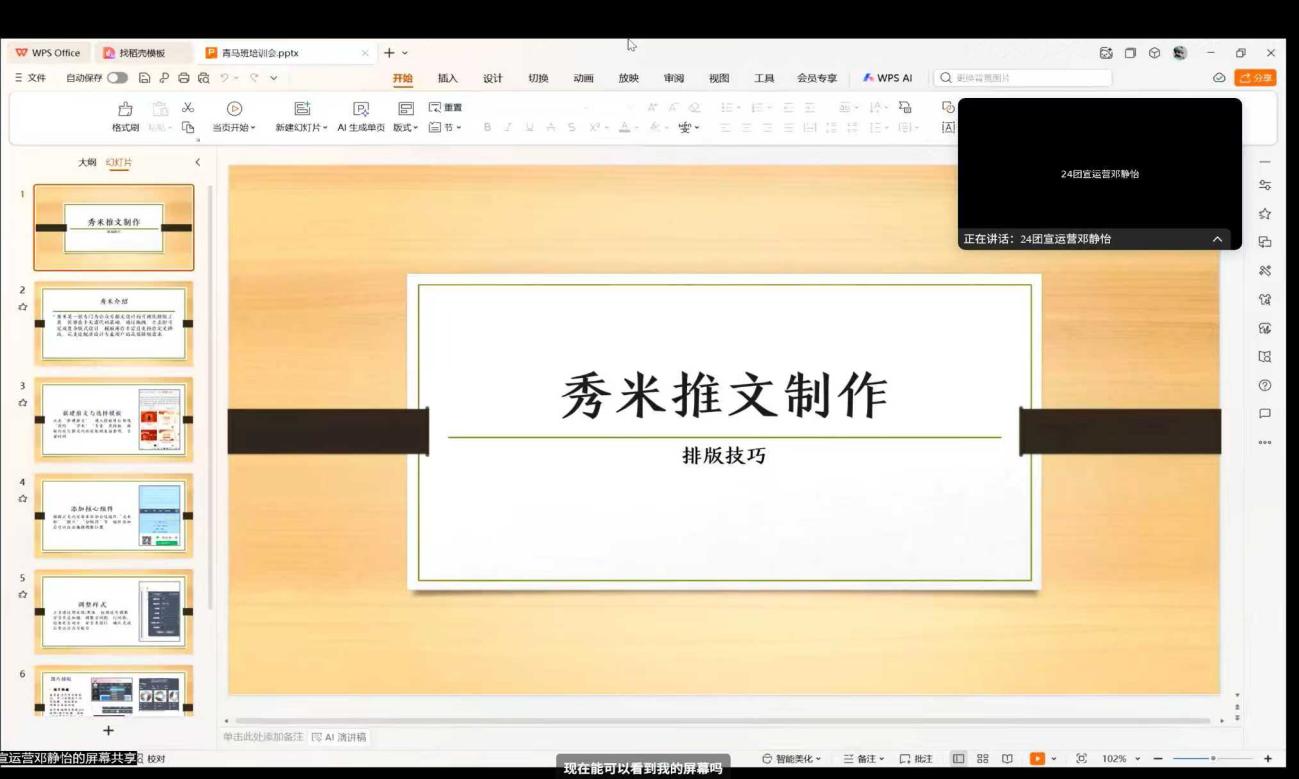Select slide 3 thumbnail in panel
The width and height of the screenshot is (1299, 779).
113,418
